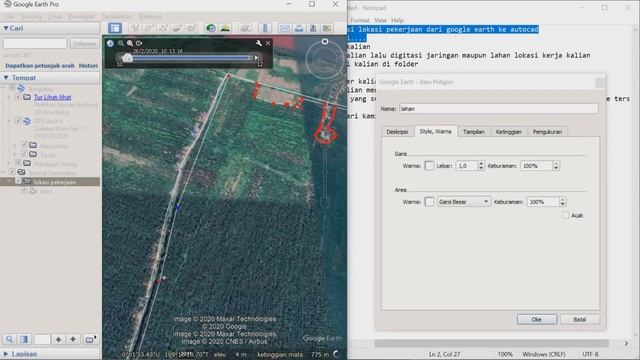Increase the Garis Lebar value by one step
The width and height of the screenshot is (640, 360).
[481, 163]
